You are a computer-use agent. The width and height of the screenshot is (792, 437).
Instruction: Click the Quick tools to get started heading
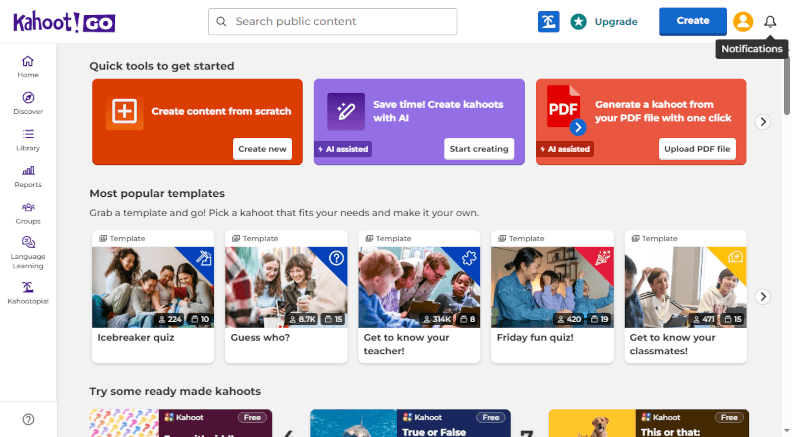click(162, 66)
